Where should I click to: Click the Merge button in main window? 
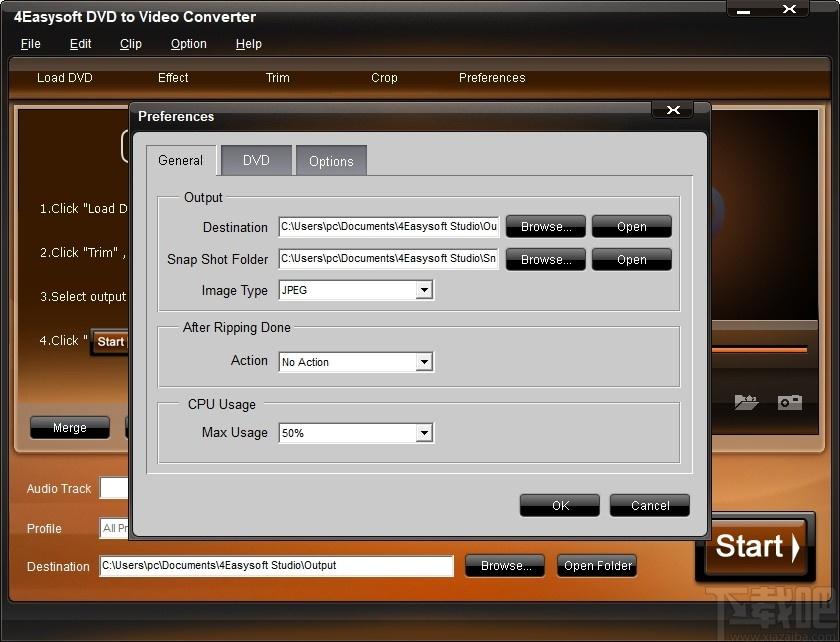coord(70,428)
